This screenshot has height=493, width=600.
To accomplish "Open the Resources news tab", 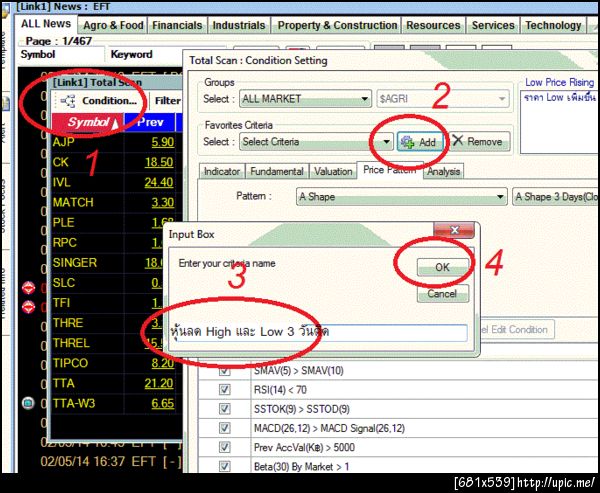I will click(x=433, y=25).
